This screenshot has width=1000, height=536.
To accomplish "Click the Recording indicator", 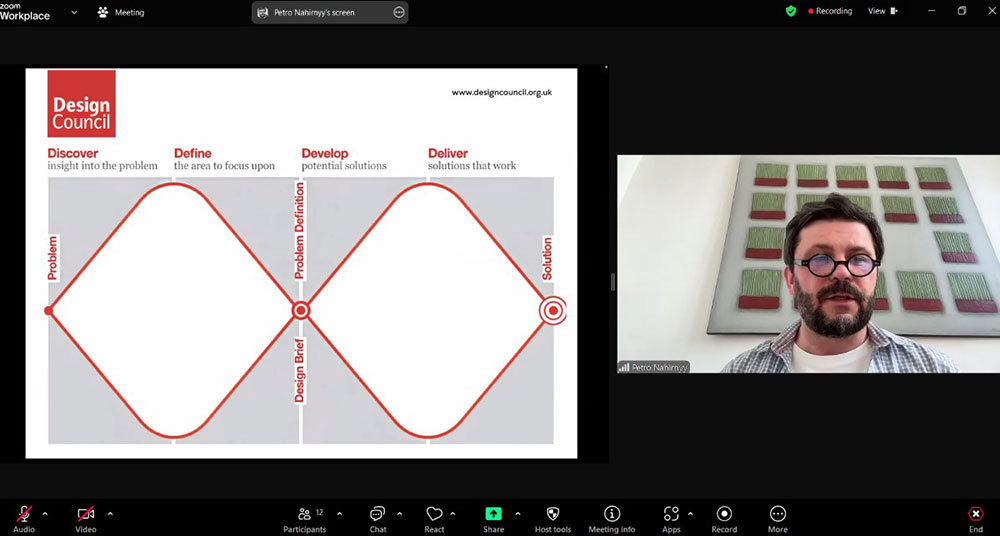I will click(830, 11).
